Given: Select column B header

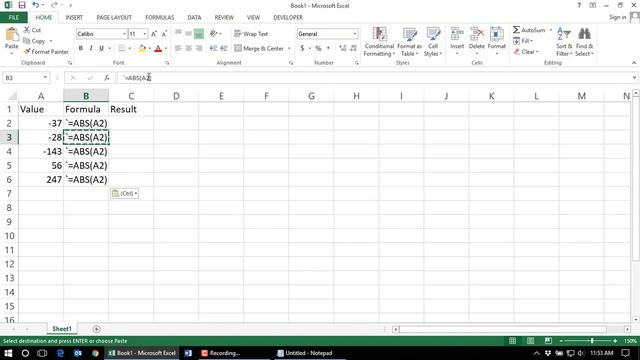Looking at the screenshot, I should click(86, 96).
